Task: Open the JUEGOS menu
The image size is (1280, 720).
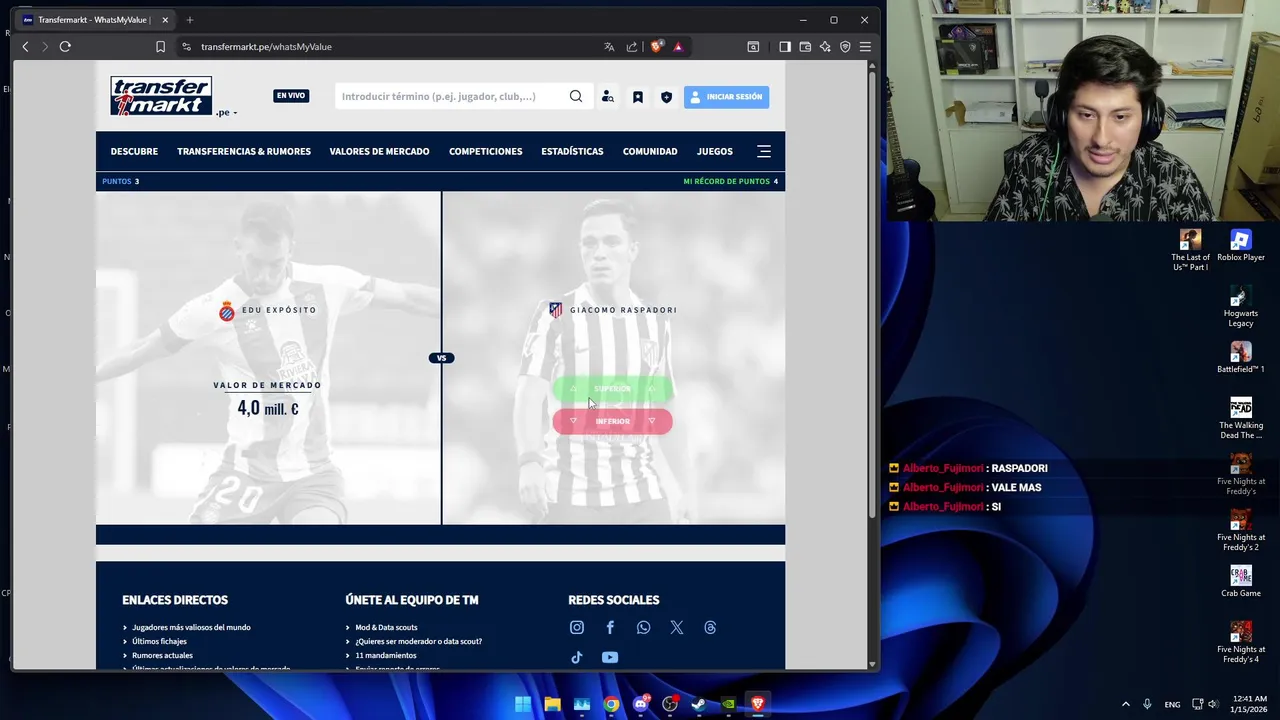Action: coord(715,151)
